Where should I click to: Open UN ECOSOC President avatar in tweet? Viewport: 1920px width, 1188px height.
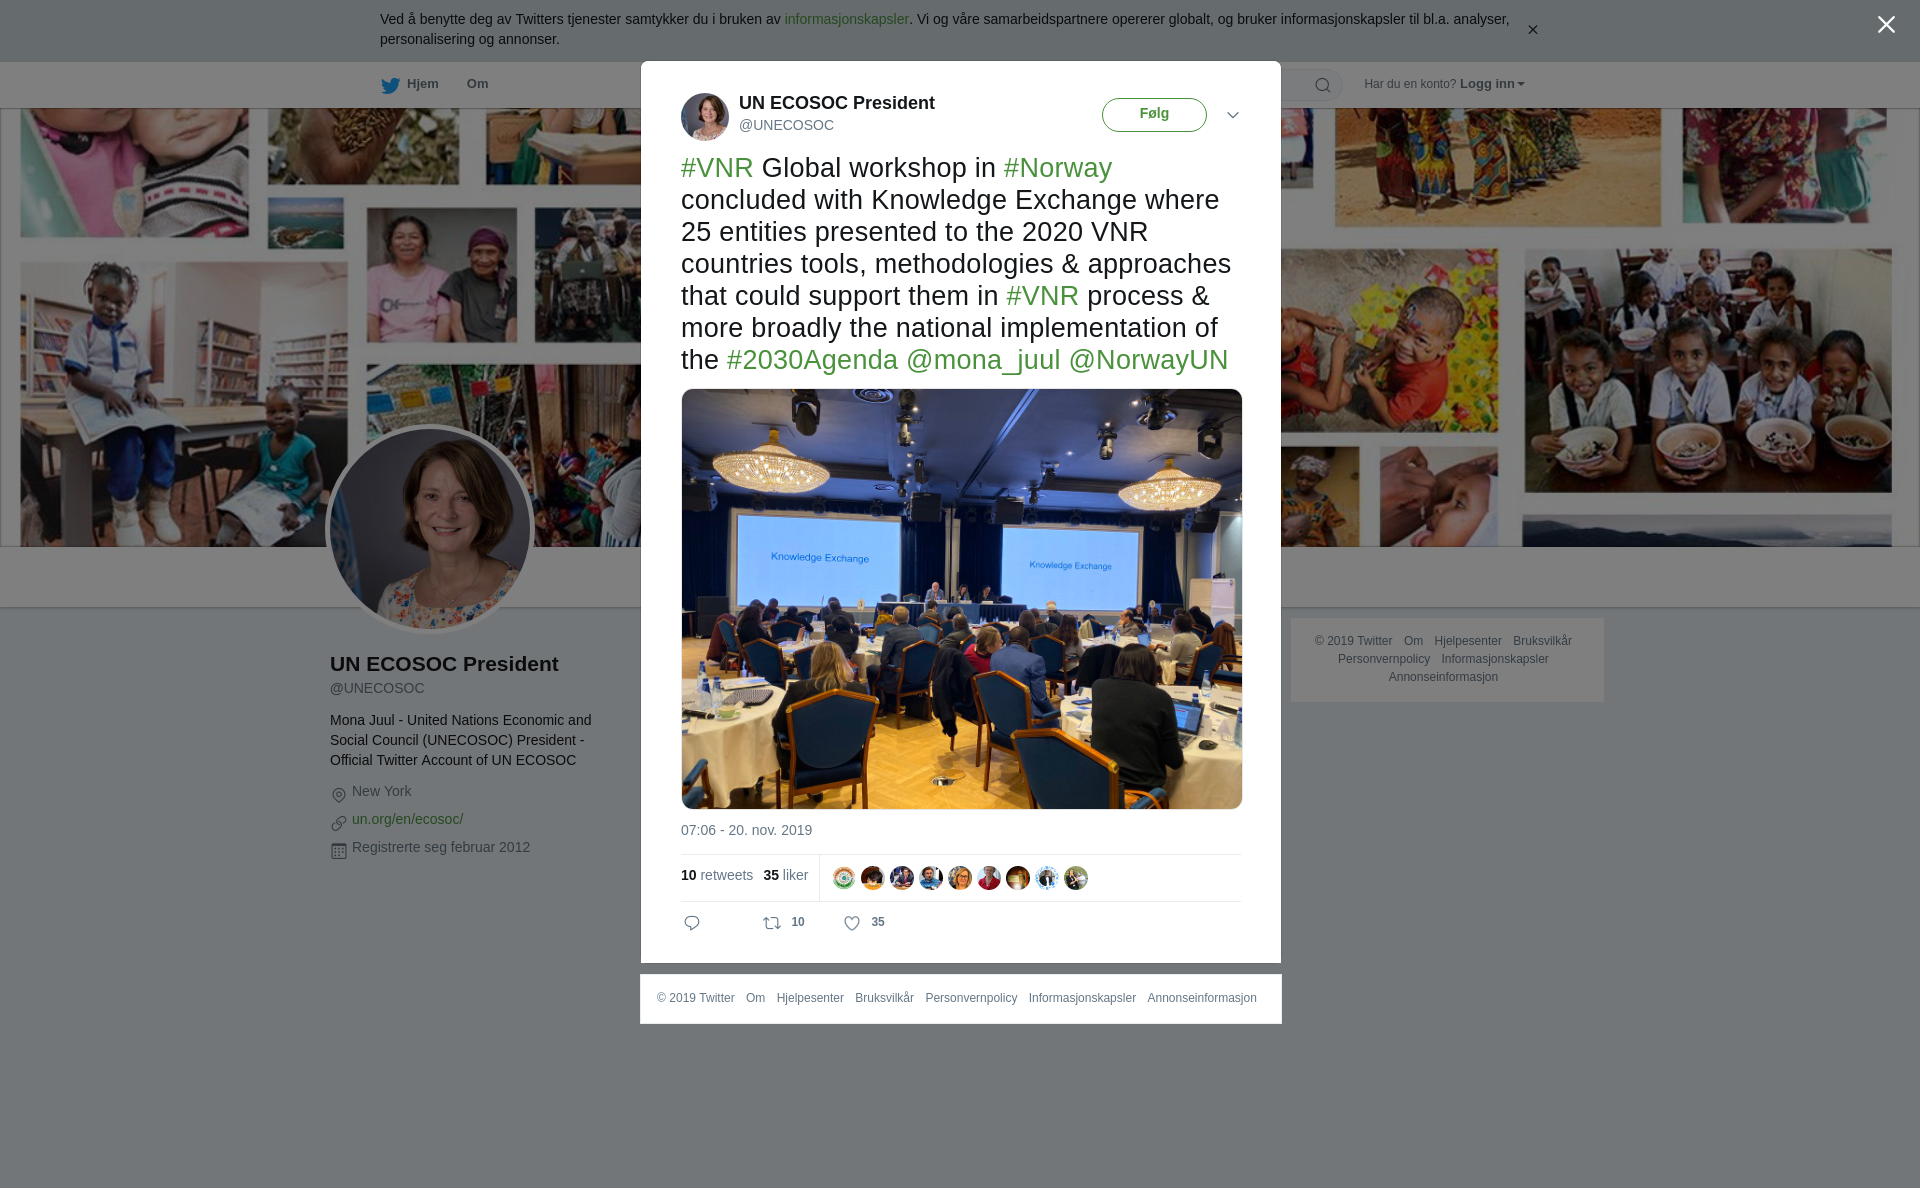coord(705,117)
